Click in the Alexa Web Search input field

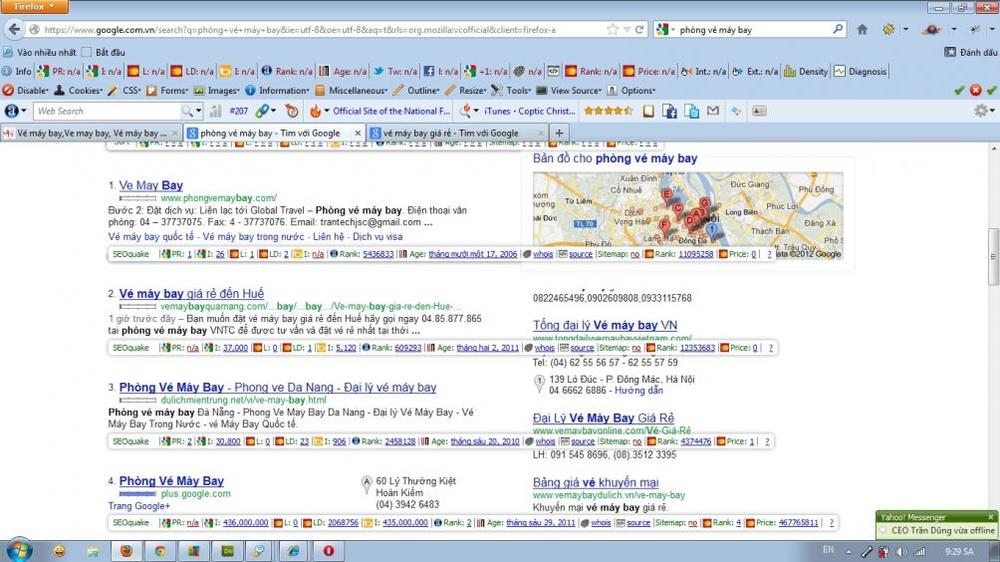108,111
